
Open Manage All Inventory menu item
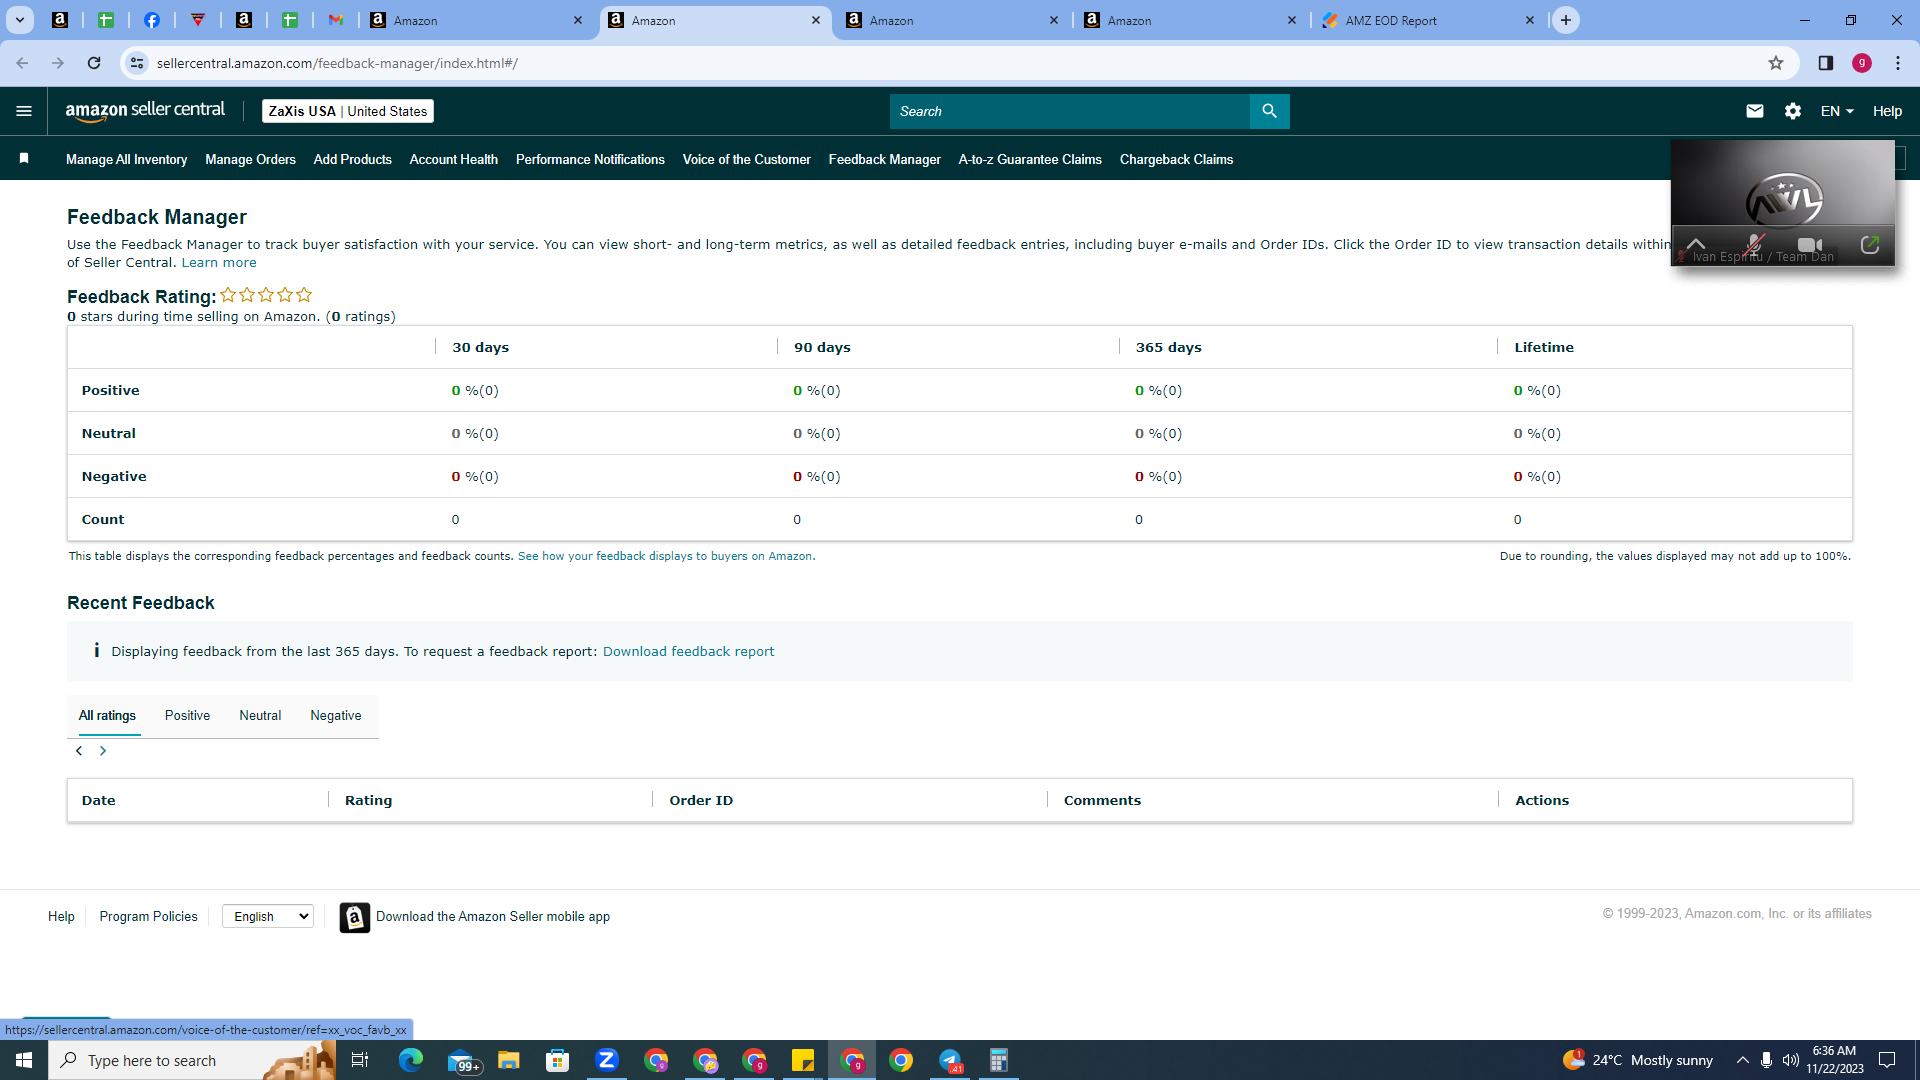126,159
